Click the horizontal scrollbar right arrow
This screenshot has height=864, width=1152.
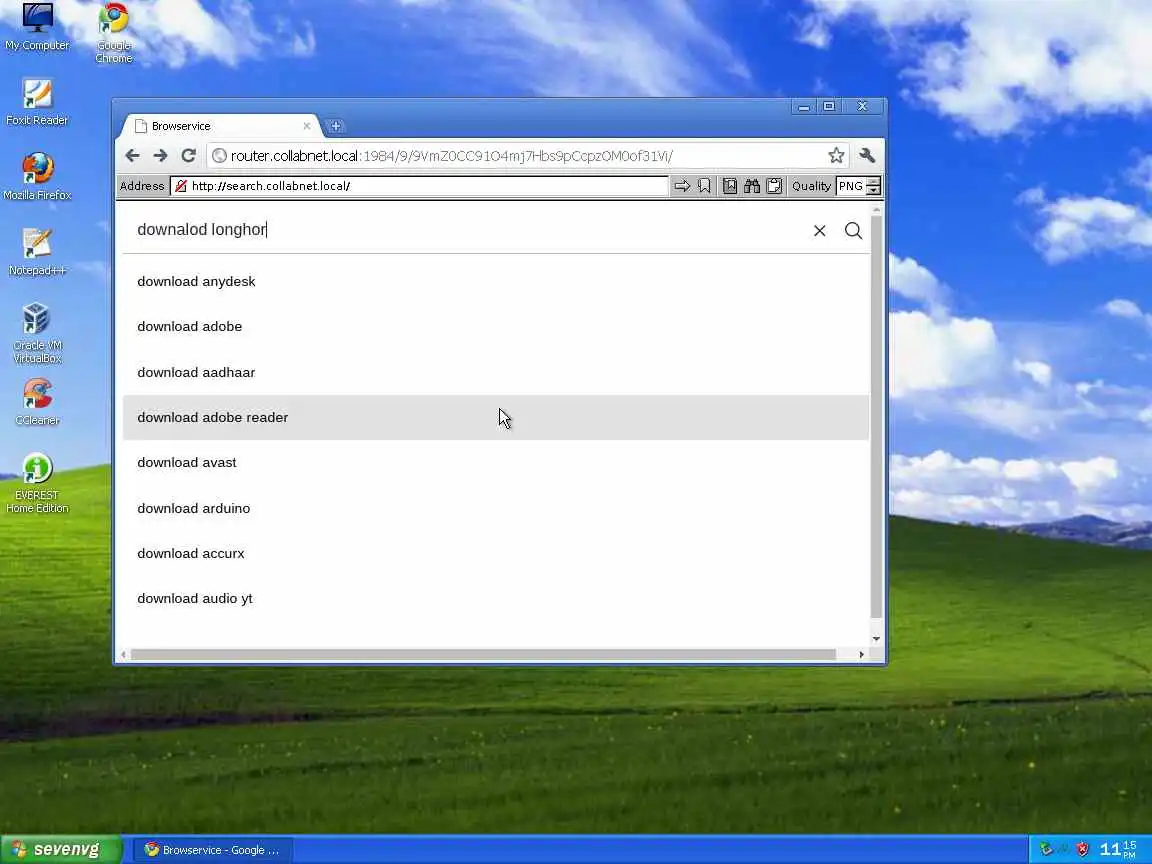[861, 654]
